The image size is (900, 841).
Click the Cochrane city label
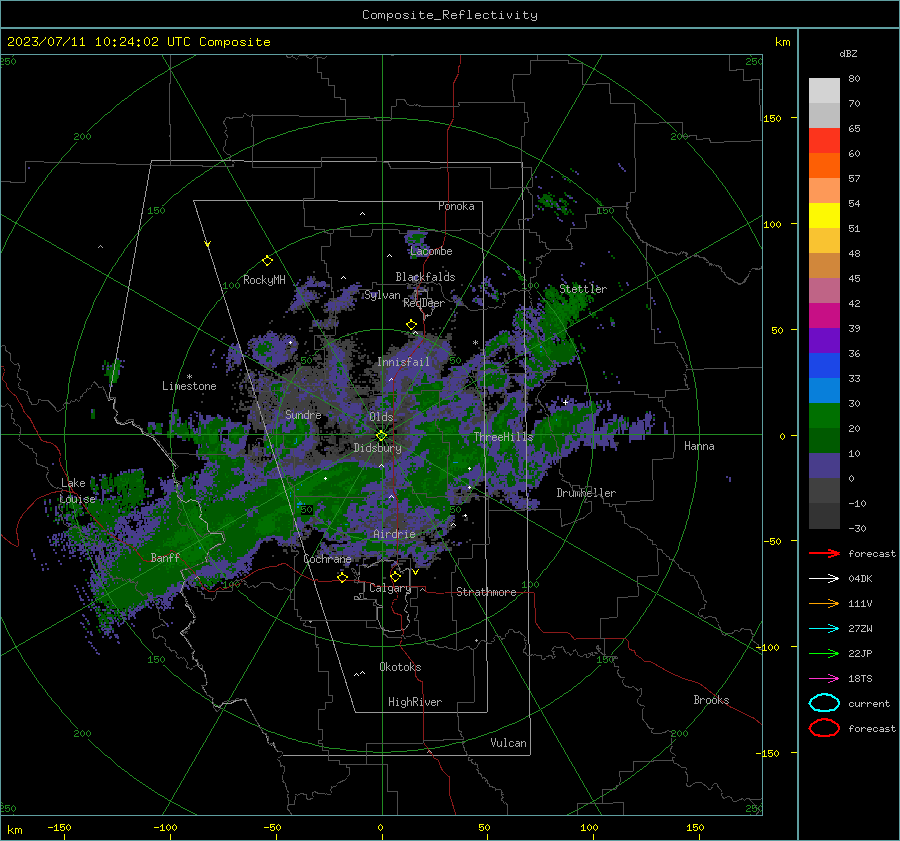pyautogui.click(x=327, y=559)
